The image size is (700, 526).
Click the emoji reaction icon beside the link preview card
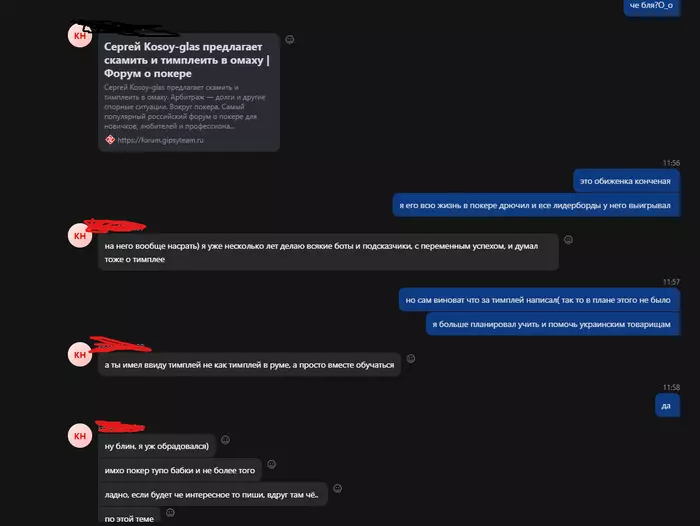pos(289,40)
